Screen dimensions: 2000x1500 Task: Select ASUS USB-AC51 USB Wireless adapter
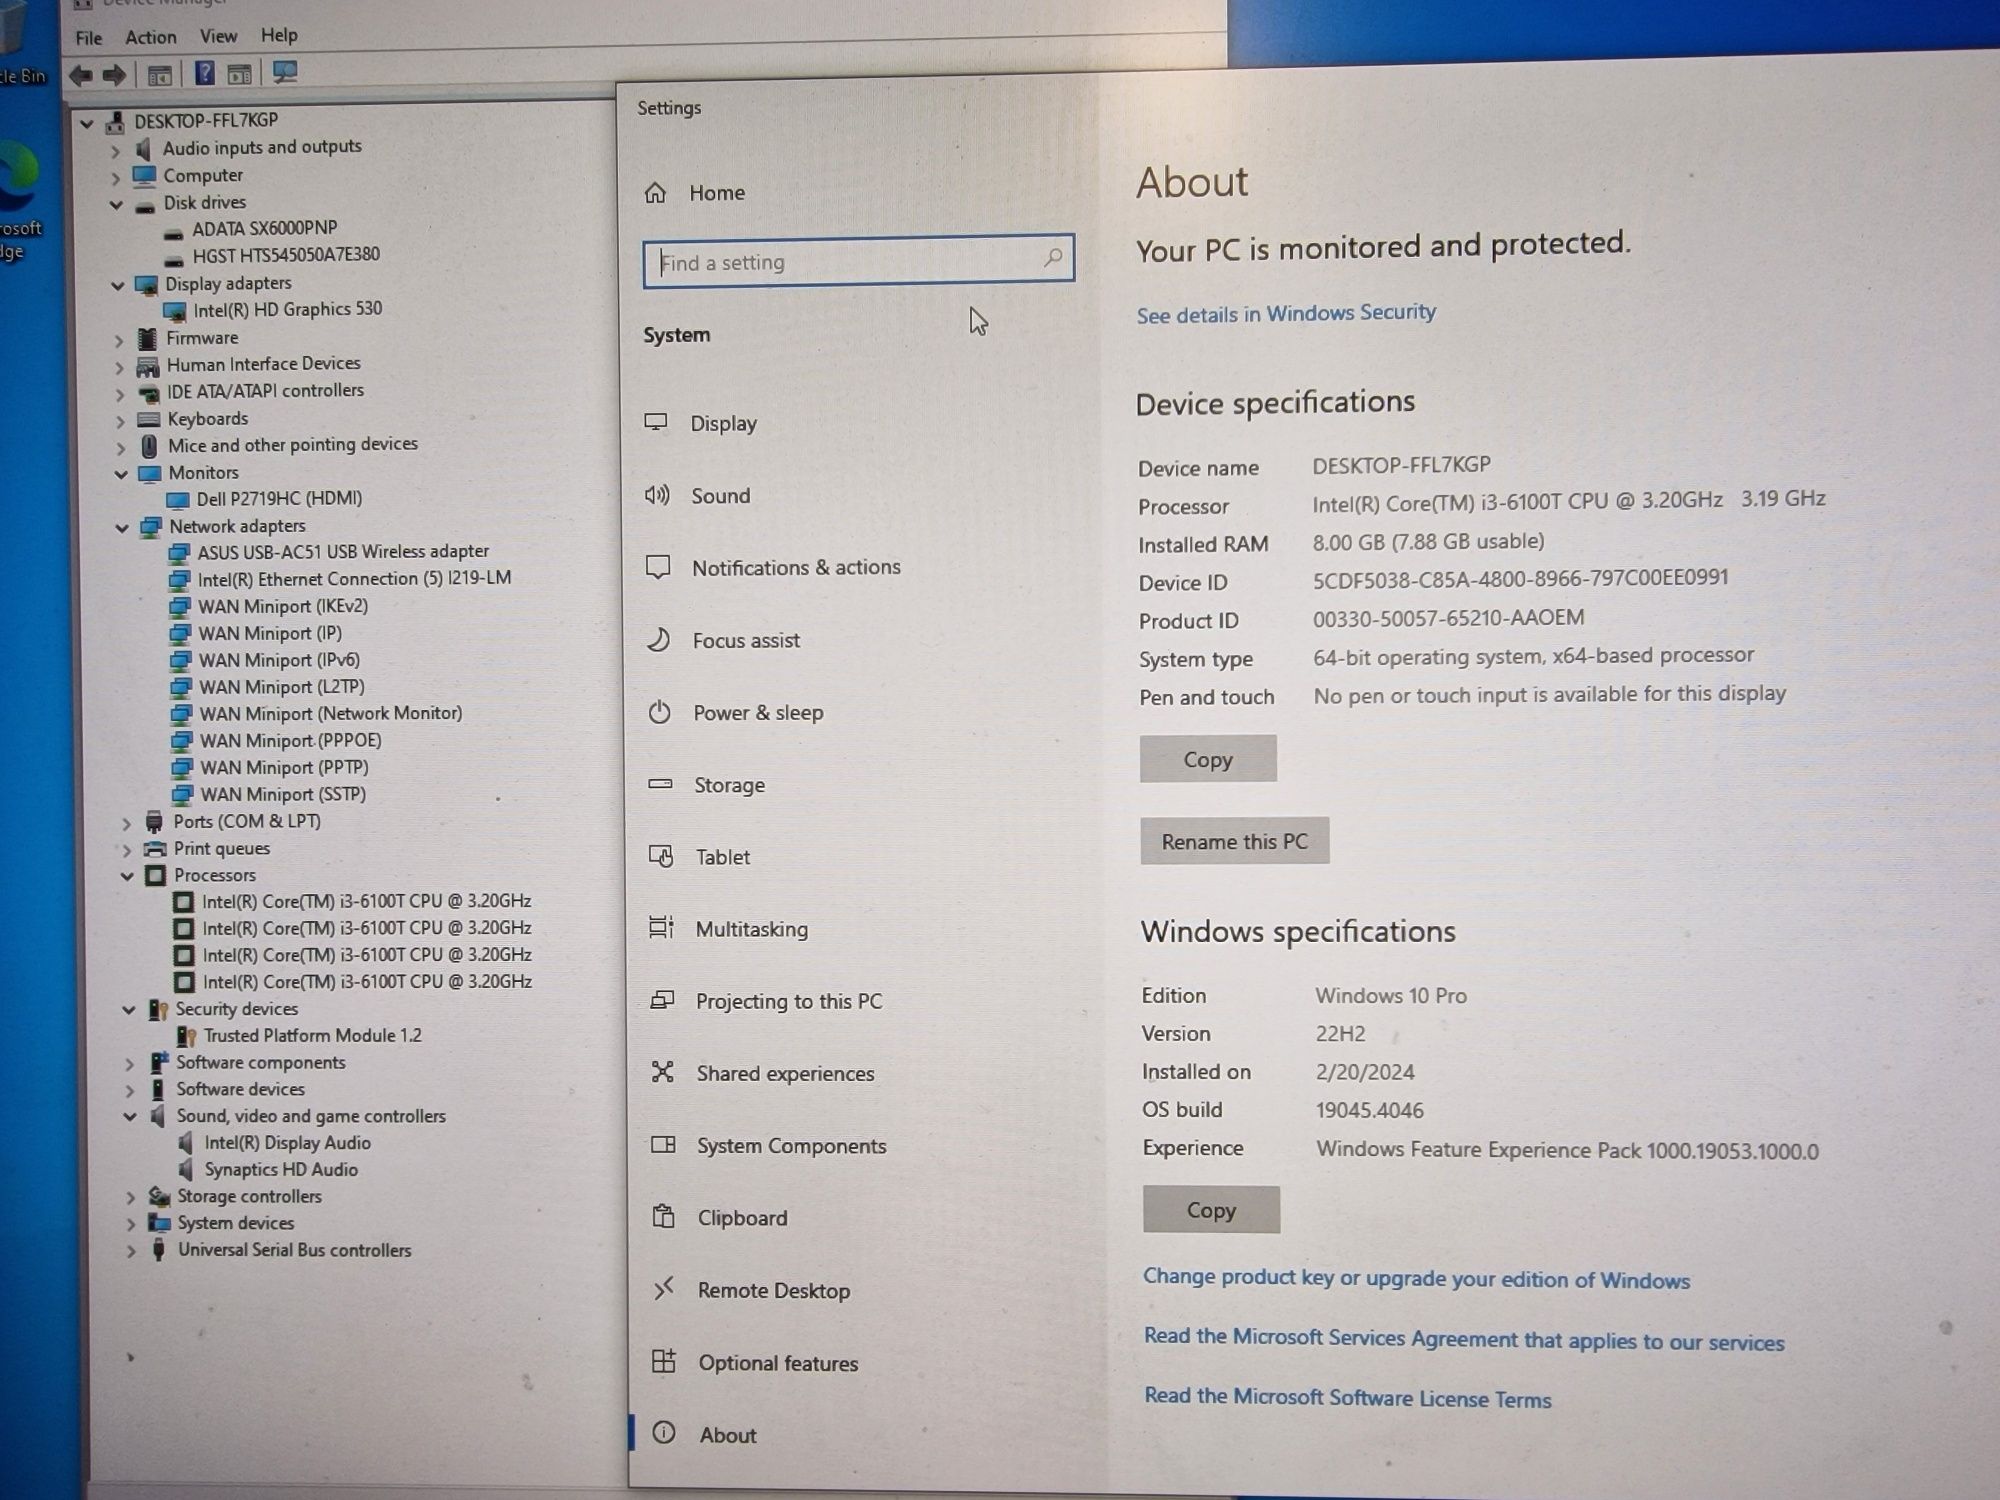(x=343, y=551)
